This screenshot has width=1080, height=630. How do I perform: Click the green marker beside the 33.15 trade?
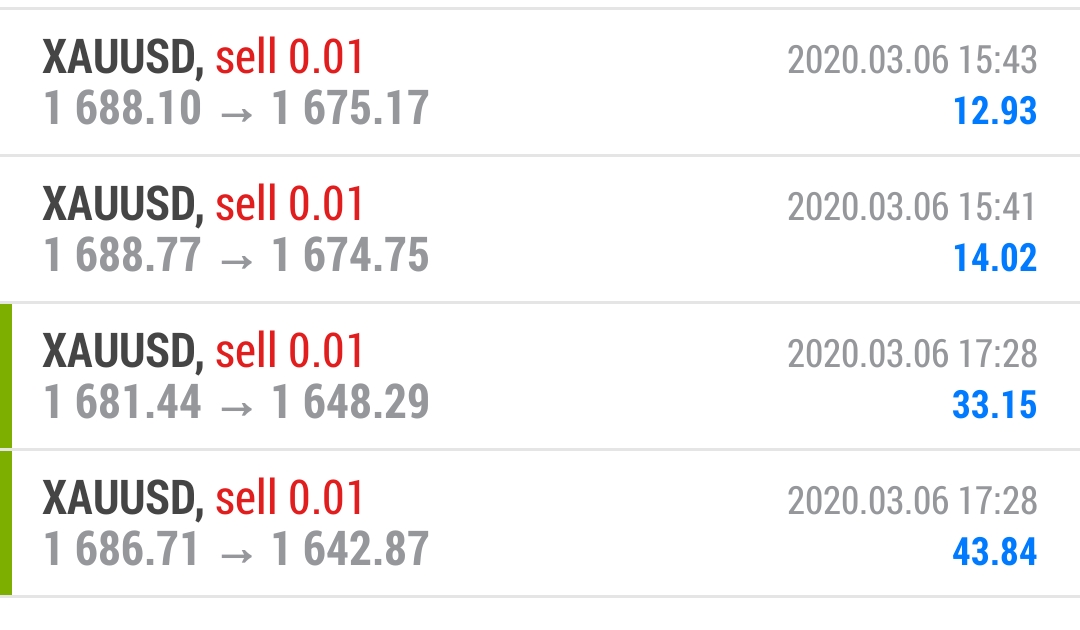pos(6,376)
